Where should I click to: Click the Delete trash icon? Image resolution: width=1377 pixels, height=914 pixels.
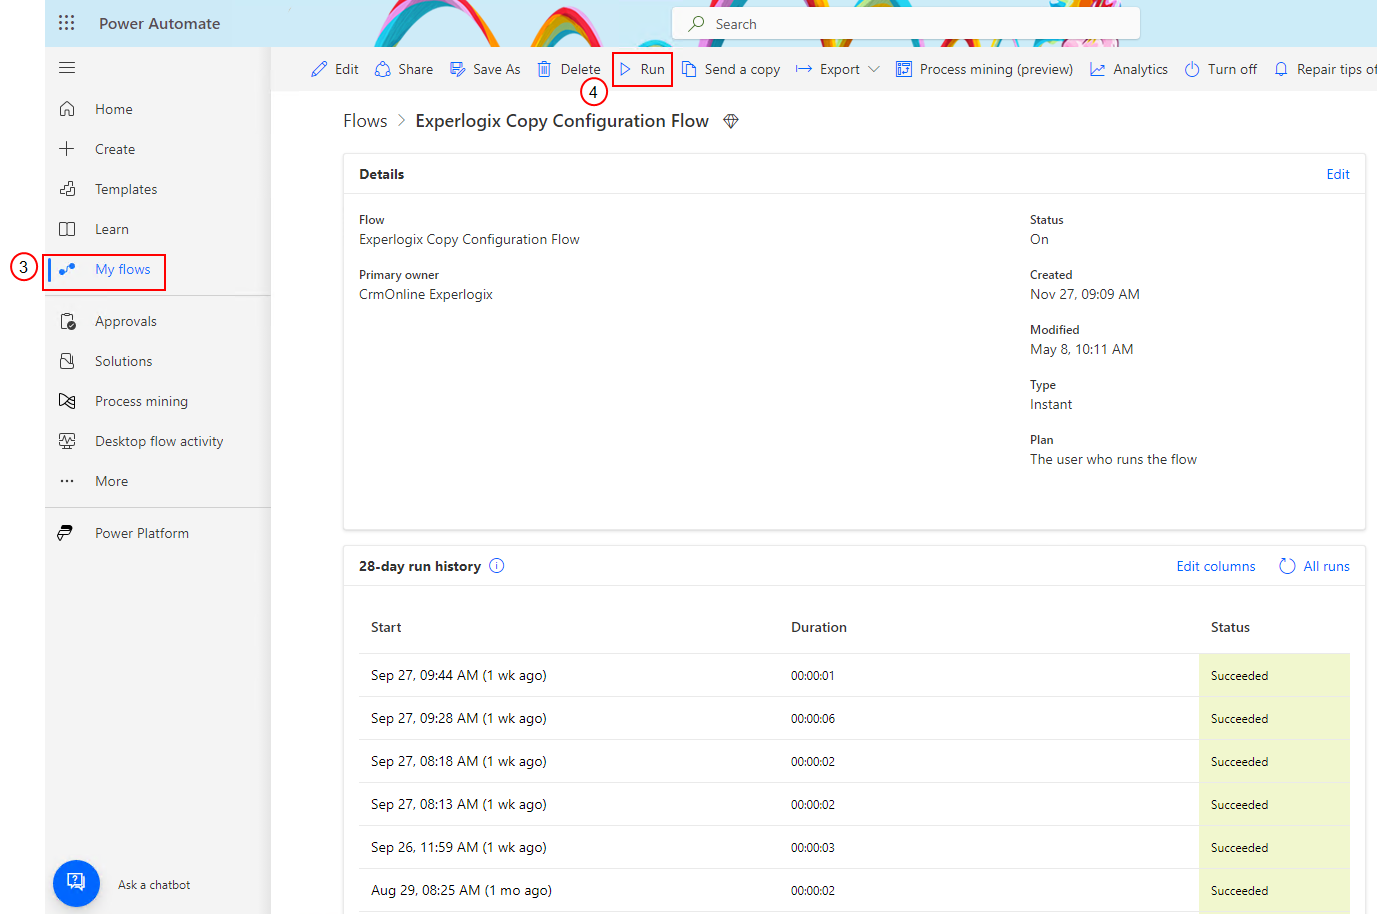(544, 69)
